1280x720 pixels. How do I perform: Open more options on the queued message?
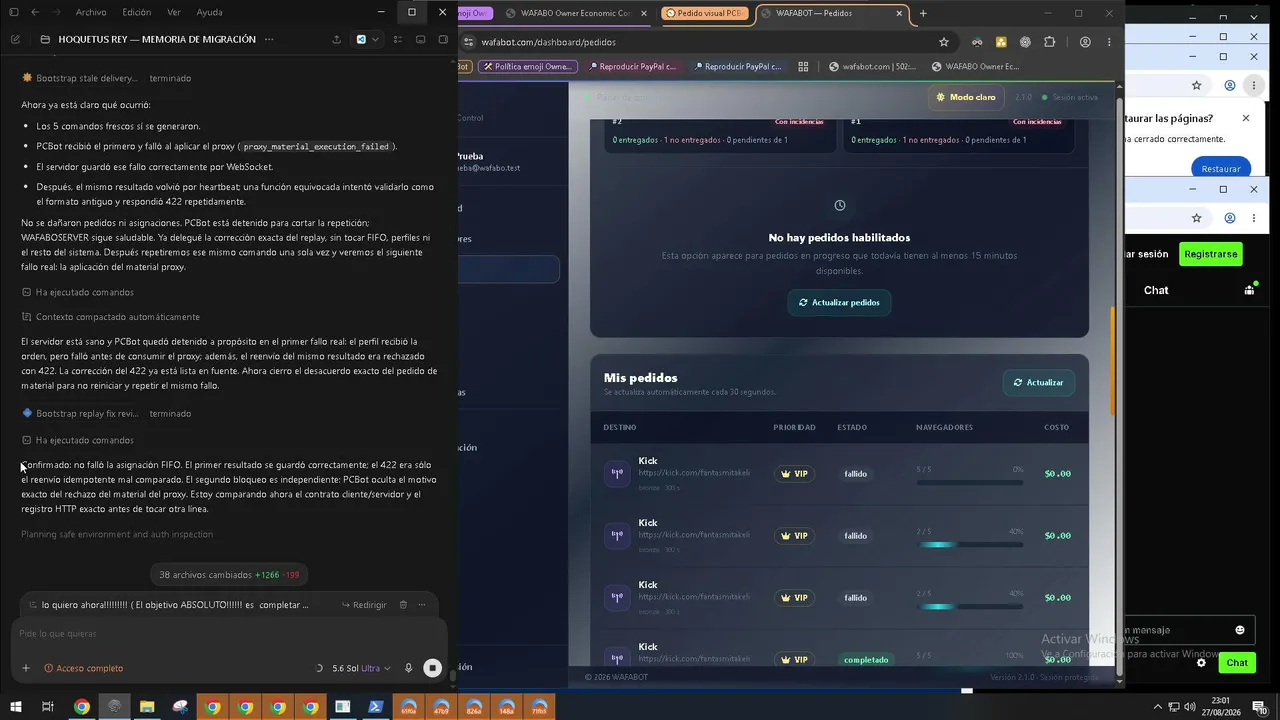pos(422,605)
